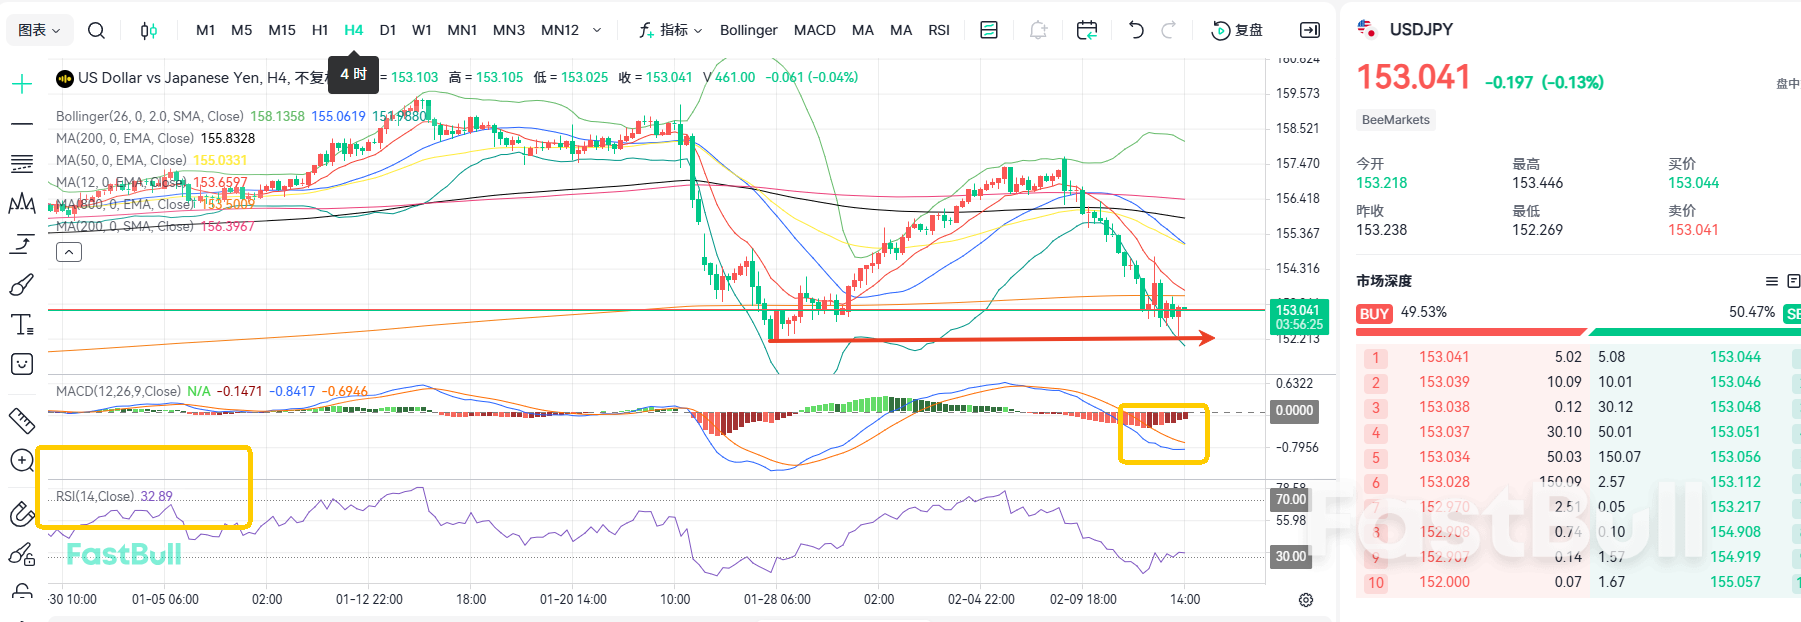Click the zoom in tool
This screenshot has width=1801, height=622.
point(22,460)
